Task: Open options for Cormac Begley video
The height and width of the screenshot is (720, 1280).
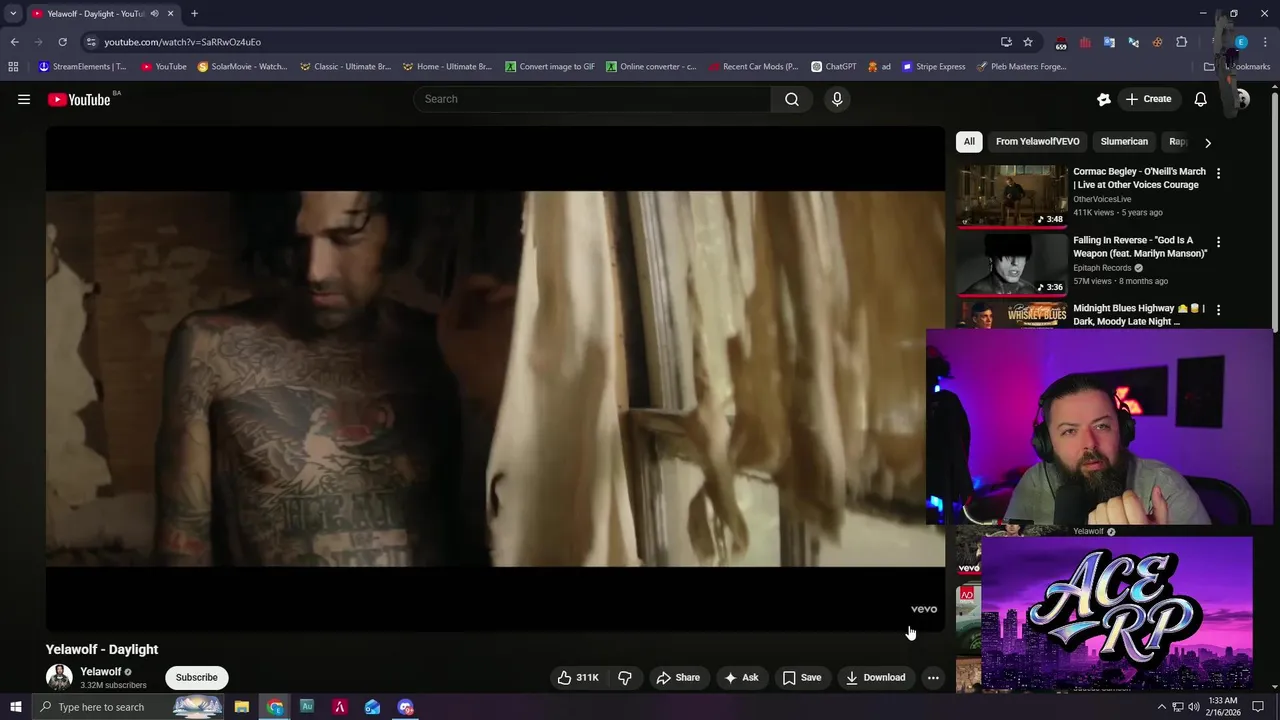Action: pyautogui.click(x=1218, y=173)
